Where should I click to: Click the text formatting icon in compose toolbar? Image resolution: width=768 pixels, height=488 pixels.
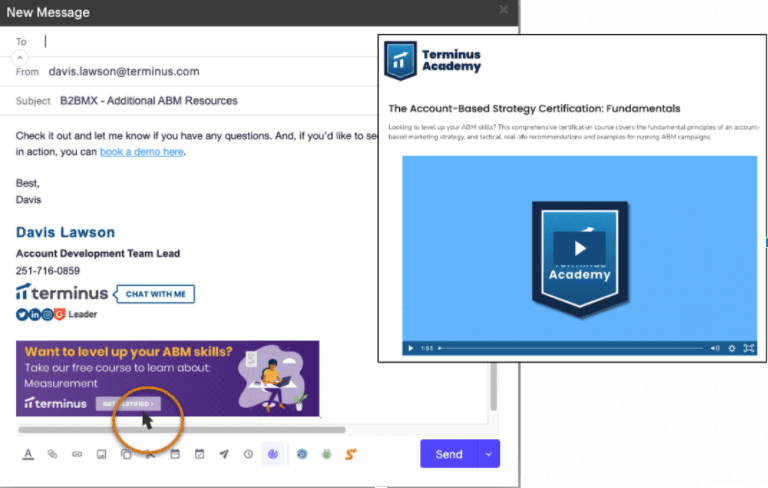(x=28, y=454)
